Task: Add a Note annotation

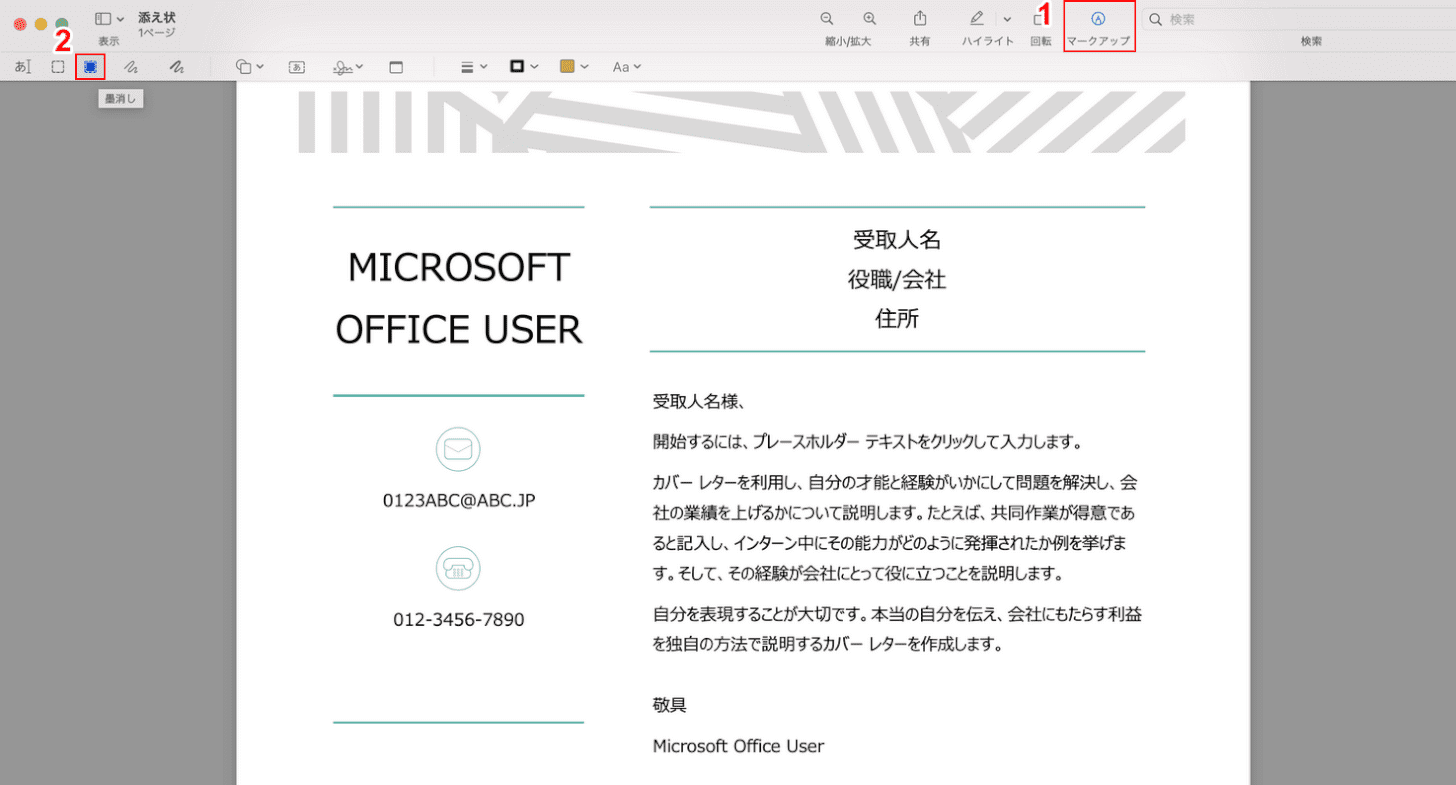Action: [395, 67]
